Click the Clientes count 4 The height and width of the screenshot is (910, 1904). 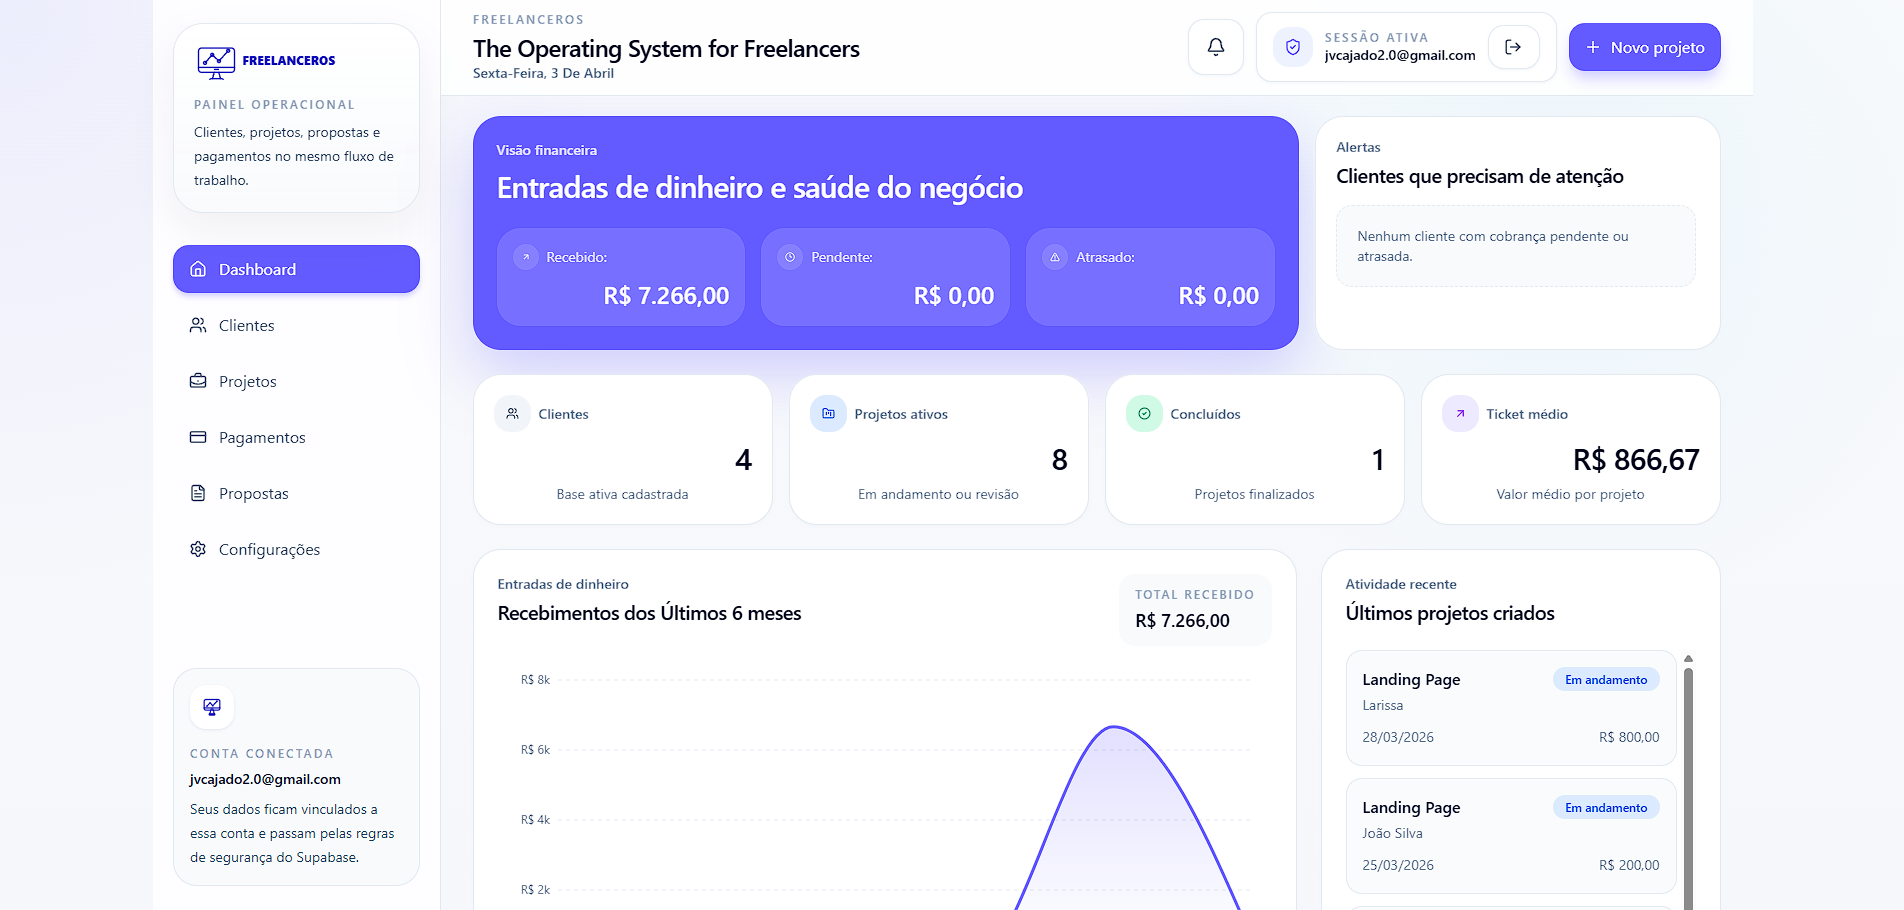coord(743,460)
